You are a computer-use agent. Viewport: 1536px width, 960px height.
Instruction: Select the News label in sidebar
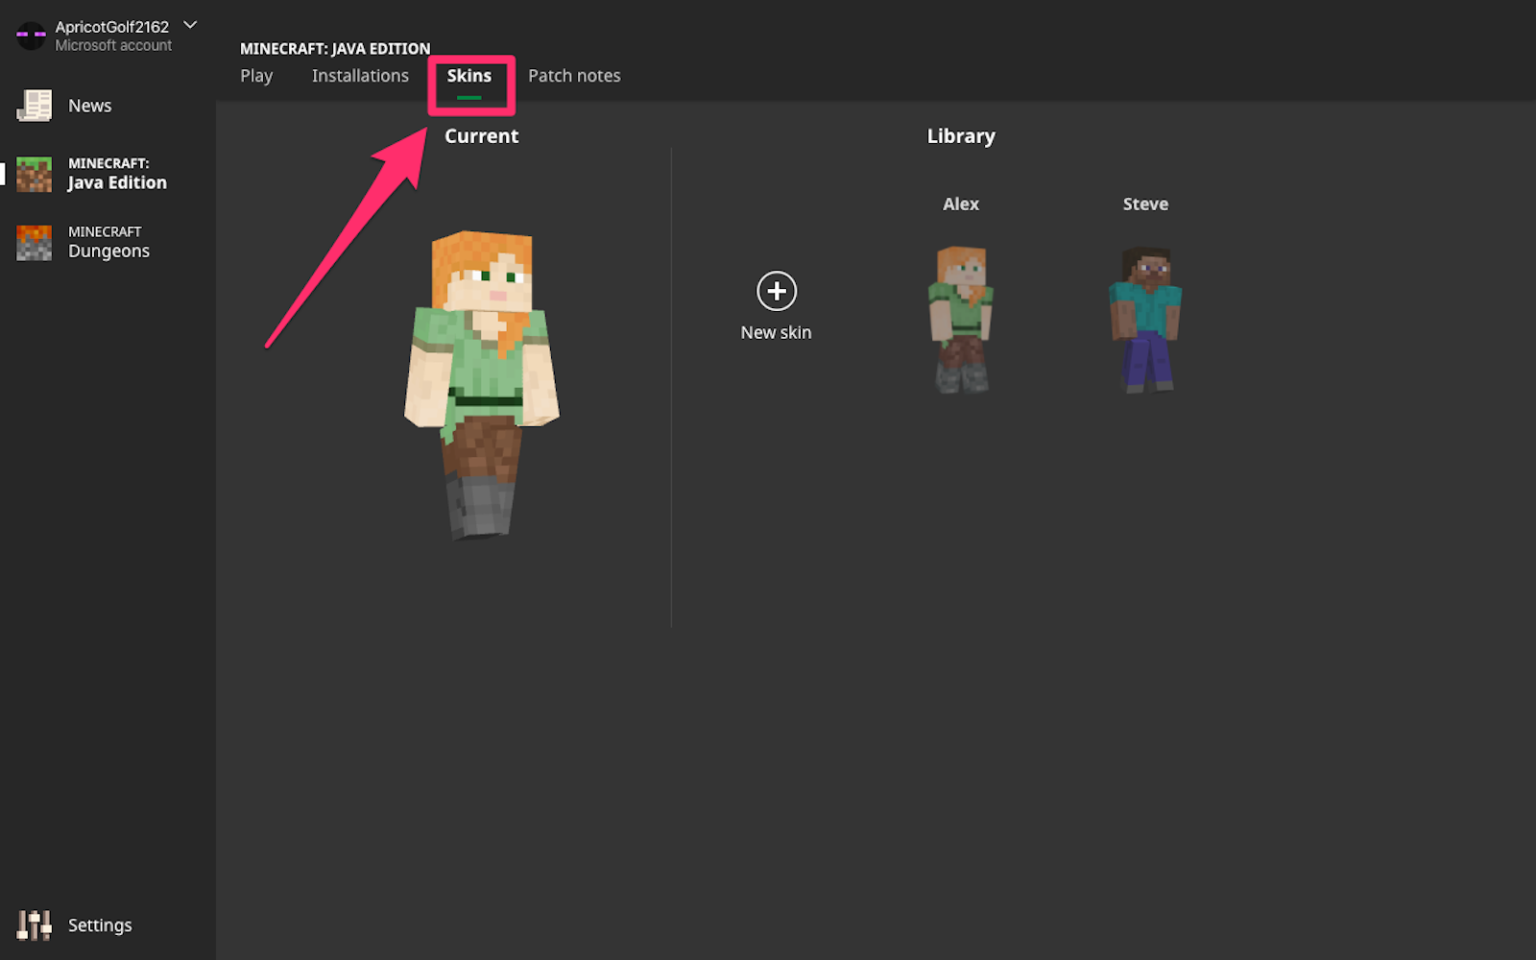click(x=89, y=106)
